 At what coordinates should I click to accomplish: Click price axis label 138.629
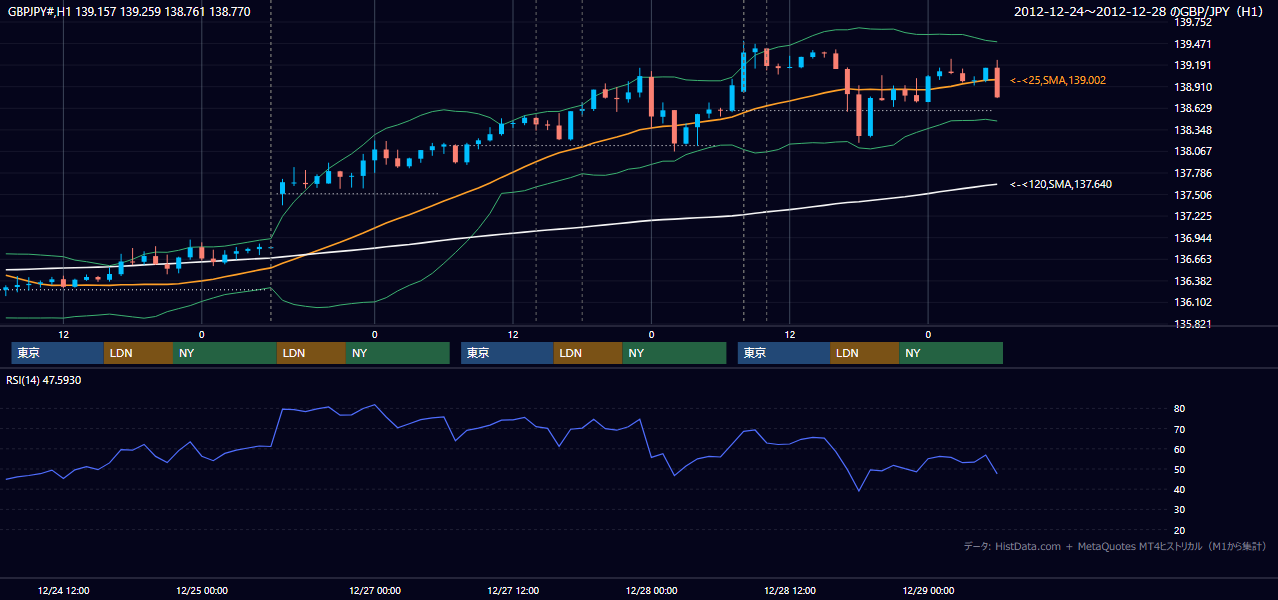point(1193,108)
